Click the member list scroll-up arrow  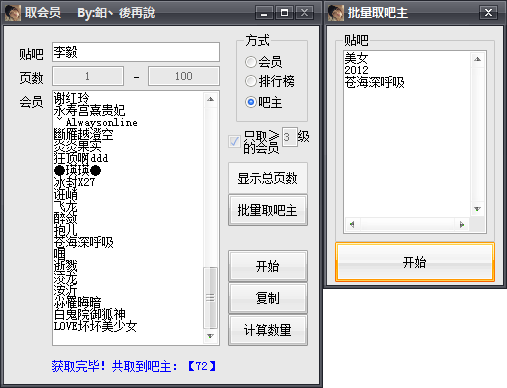pos(210,99)
